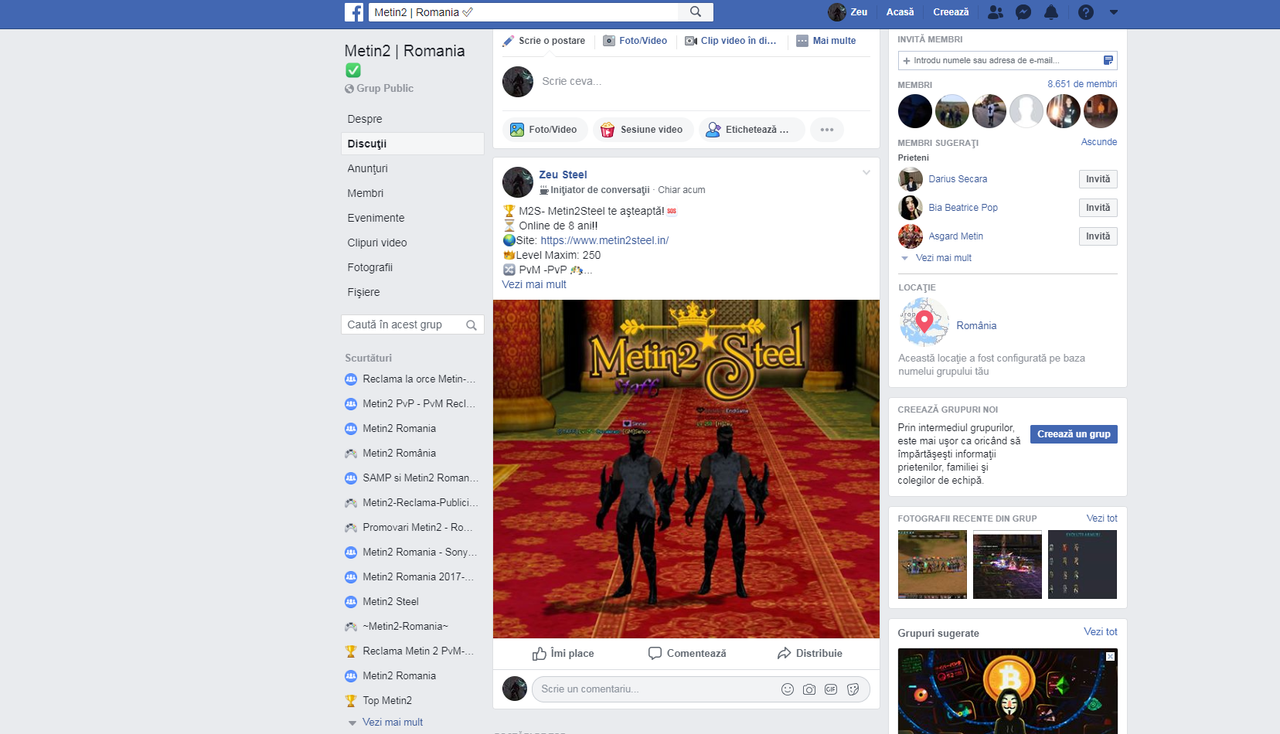1280x734 pixels.
Task: Open emoji picker in comment box
Action: coord(788,689)
